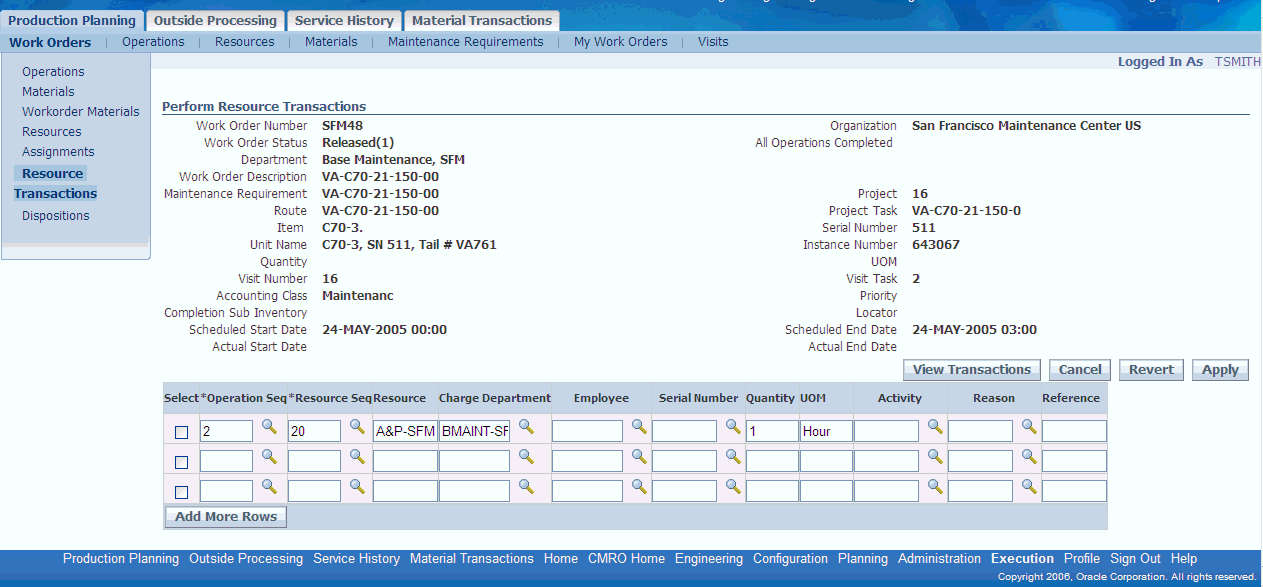1263x587 pixels.
Task: Open Reason search icon in the second table row
Action: (1029, 457)
